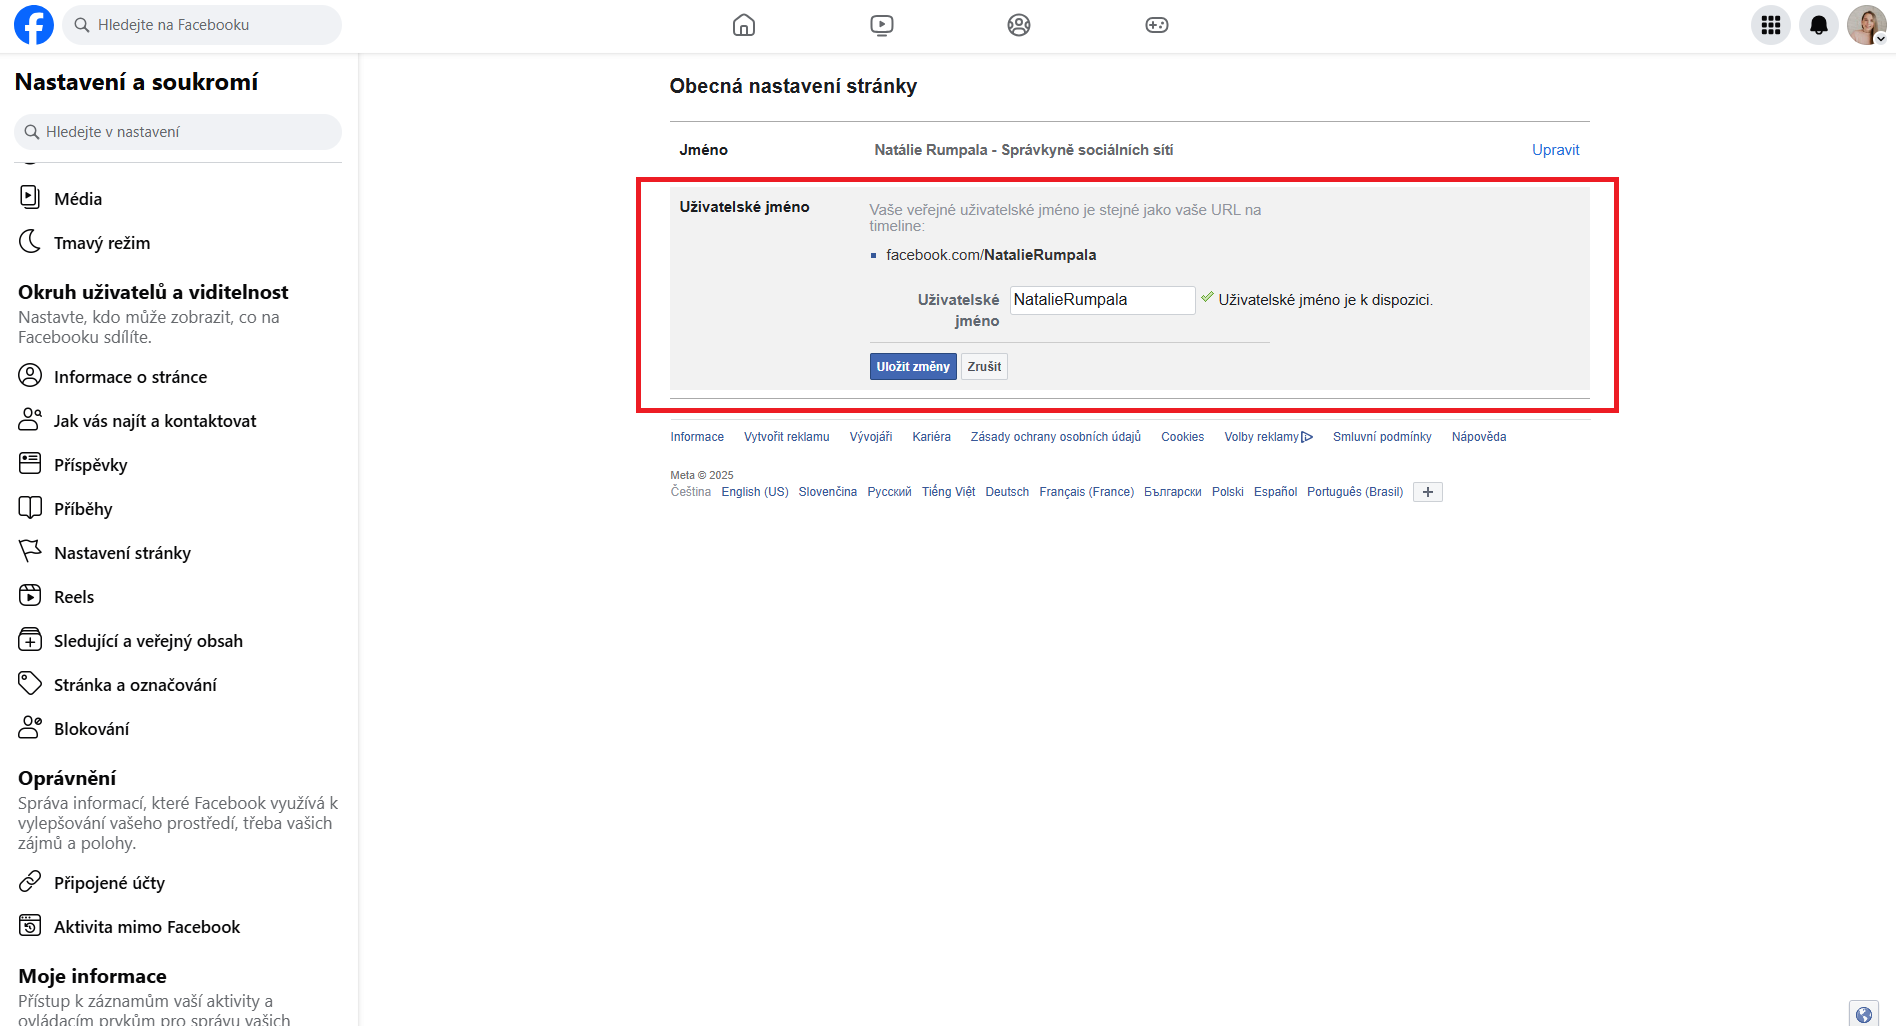Switch language to Tiếng Việt
Screen dimensions: 1896x1026
(948, 492)
